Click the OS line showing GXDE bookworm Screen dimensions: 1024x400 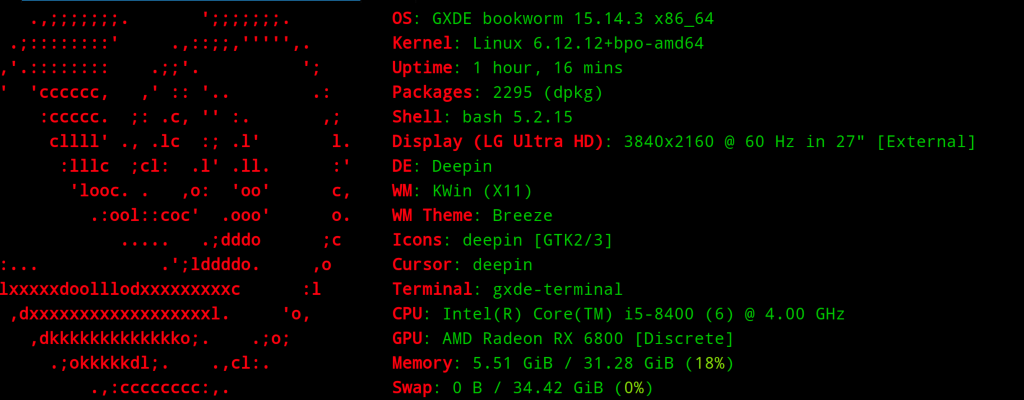click(553, 19)
